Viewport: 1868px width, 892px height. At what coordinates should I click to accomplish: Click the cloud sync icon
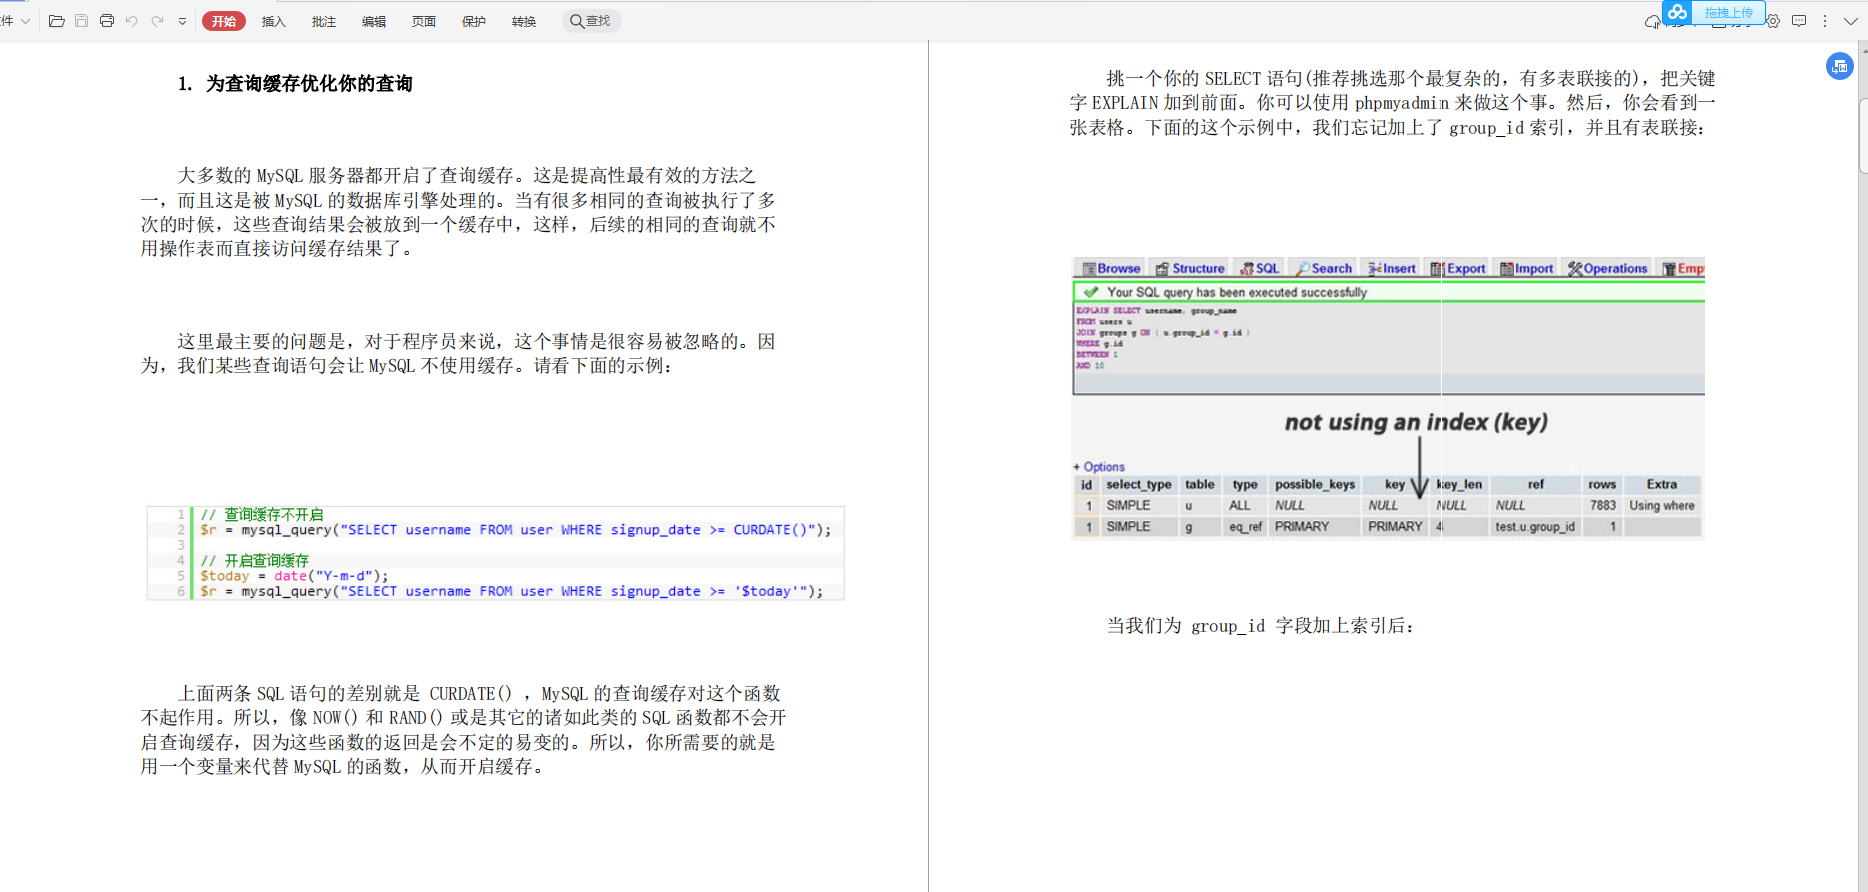[1652, 22]
